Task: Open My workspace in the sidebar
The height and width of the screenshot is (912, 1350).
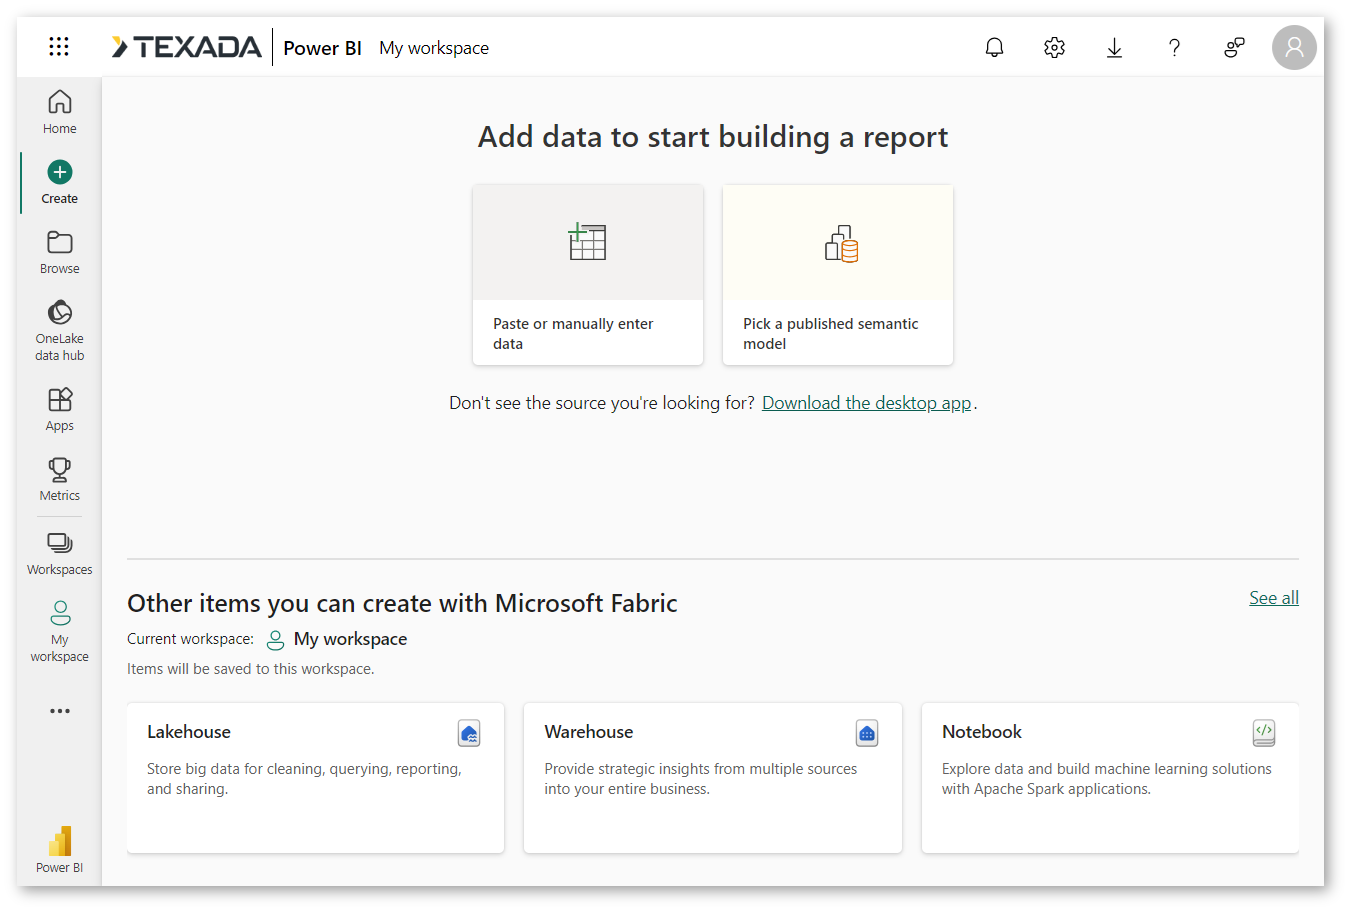Action: (60, 631)
